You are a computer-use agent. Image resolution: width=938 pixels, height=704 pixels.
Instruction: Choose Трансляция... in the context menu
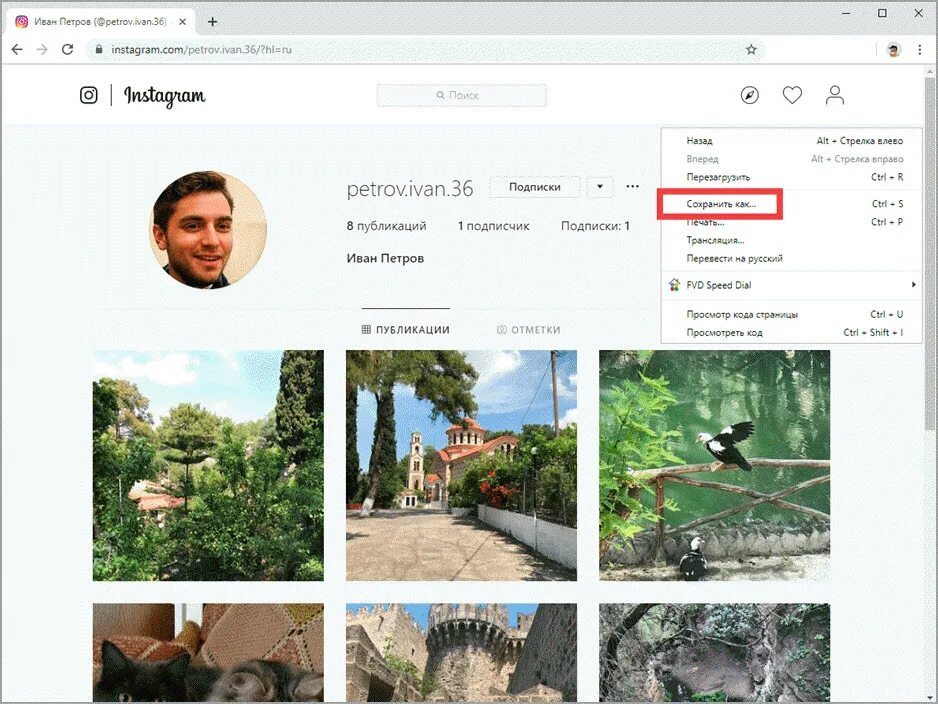point(791,240)
